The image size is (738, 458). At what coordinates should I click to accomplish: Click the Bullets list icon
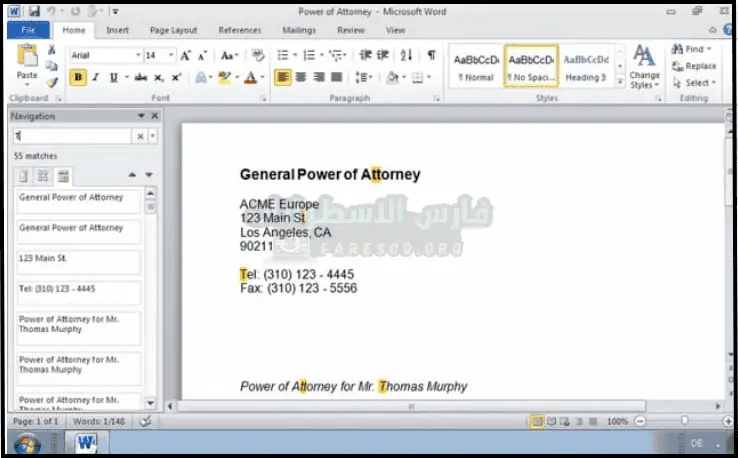[x=283, y=55]
